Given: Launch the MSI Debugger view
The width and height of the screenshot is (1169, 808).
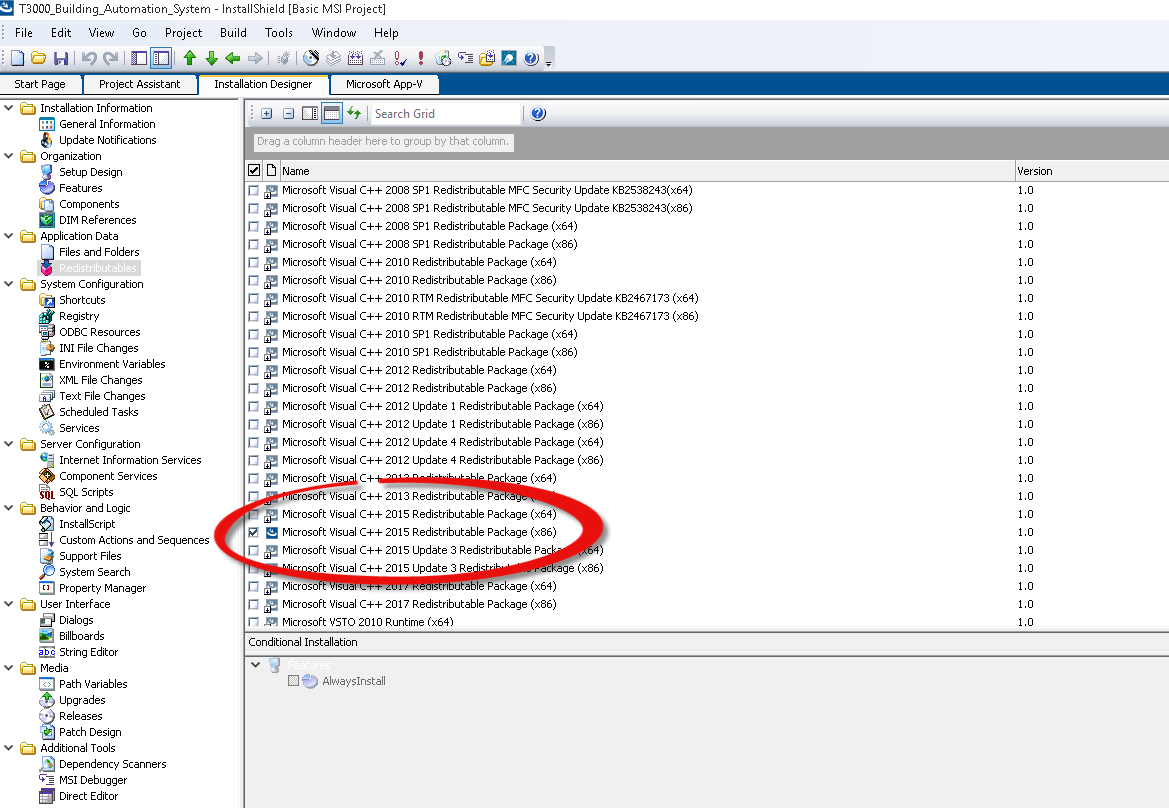Looking at the screenshot, I should pyautogui.click(x=93, y=780).
